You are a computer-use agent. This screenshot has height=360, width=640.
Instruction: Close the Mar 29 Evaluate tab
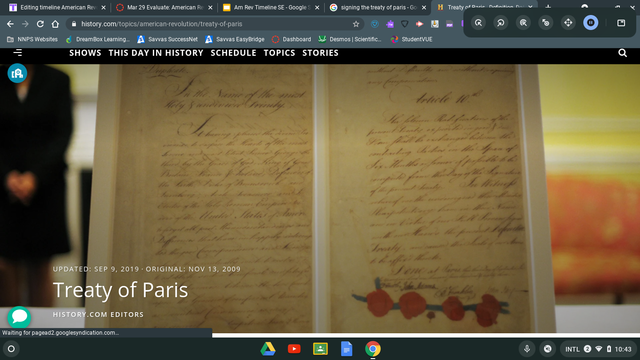210,7
